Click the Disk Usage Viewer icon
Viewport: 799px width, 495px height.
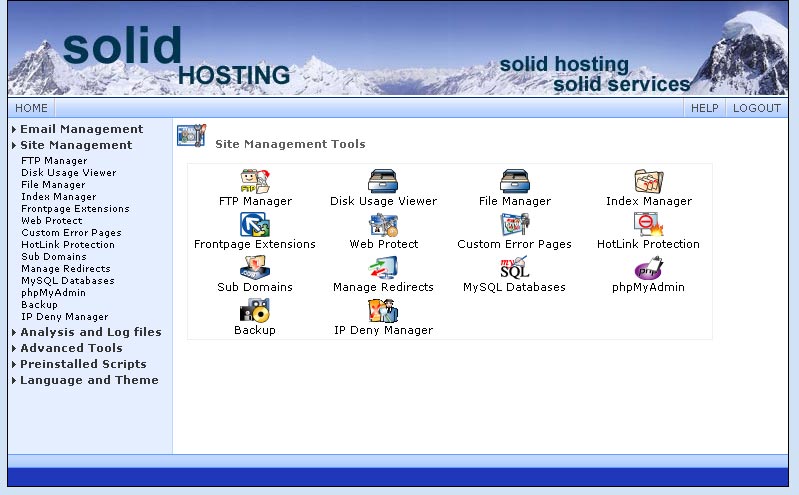tap(383, 181)
